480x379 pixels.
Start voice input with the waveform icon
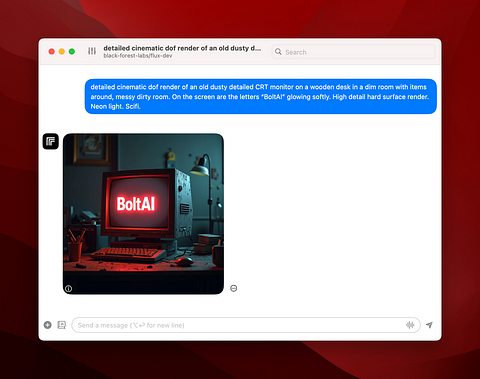click(410, 325)
